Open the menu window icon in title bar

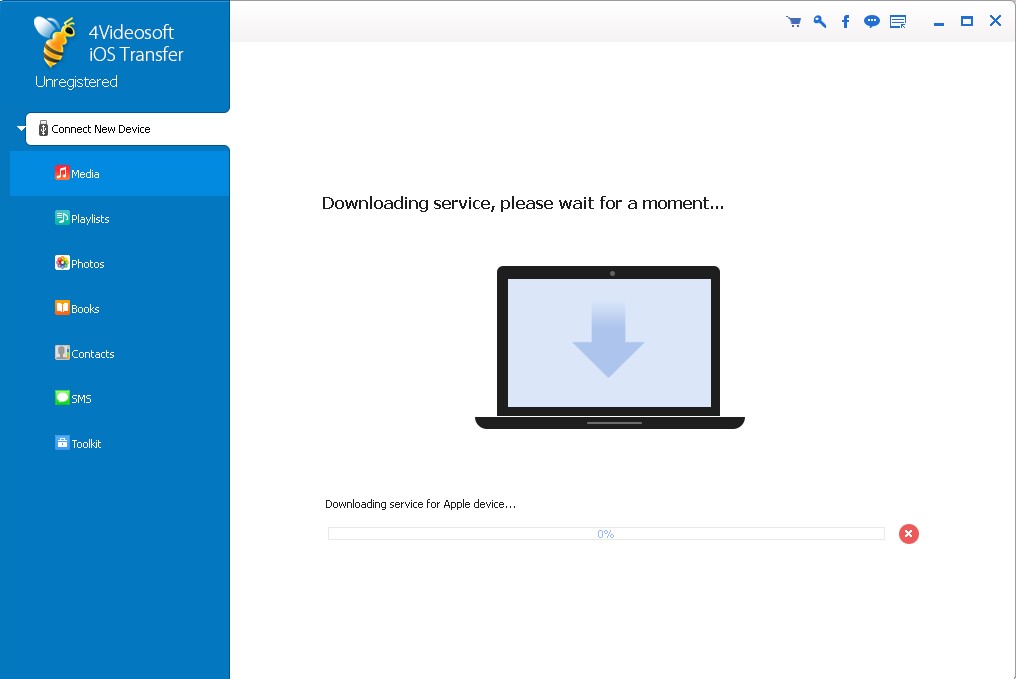pyautogui.click(x=898, y=22)
